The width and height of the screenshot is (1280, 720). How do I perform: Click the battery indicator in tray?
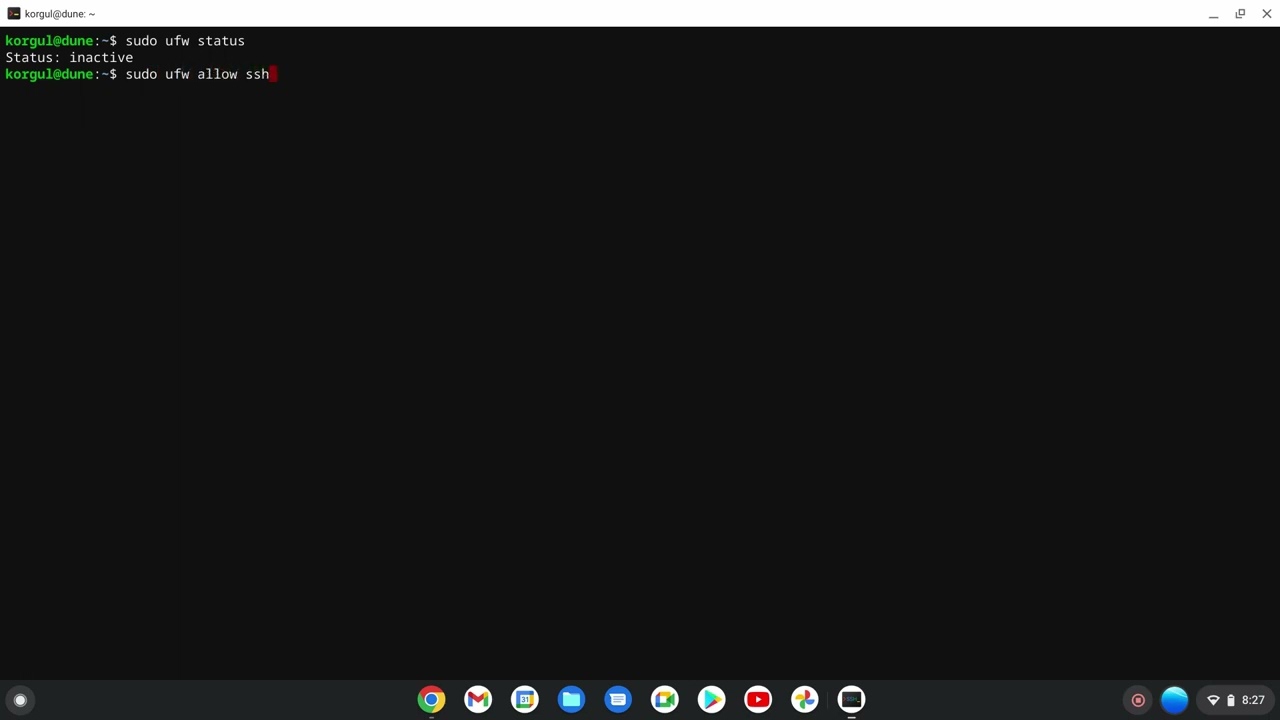pos(1231,701)
